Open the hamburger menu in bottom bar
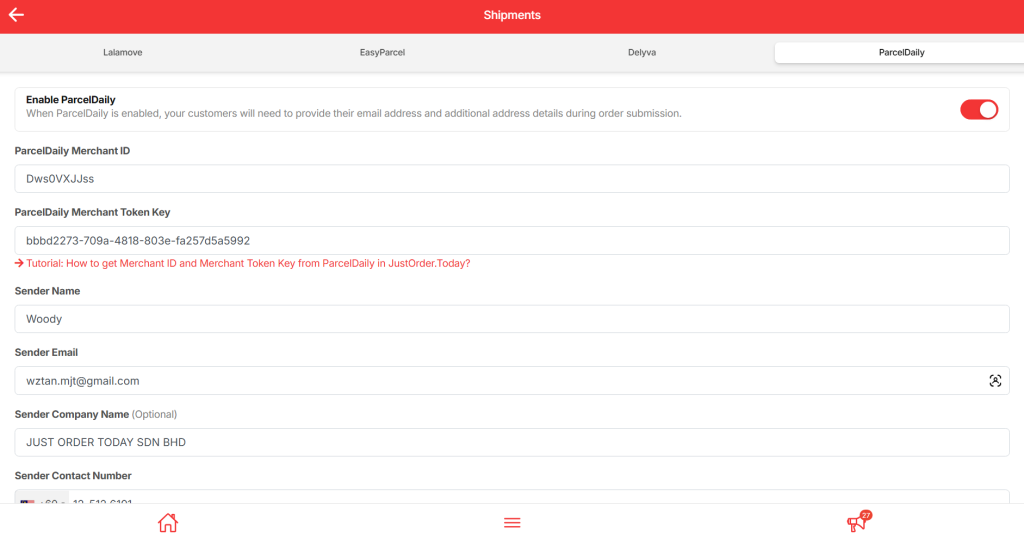Viewport: 1024px width, 539px height. (x=512, y=522)
